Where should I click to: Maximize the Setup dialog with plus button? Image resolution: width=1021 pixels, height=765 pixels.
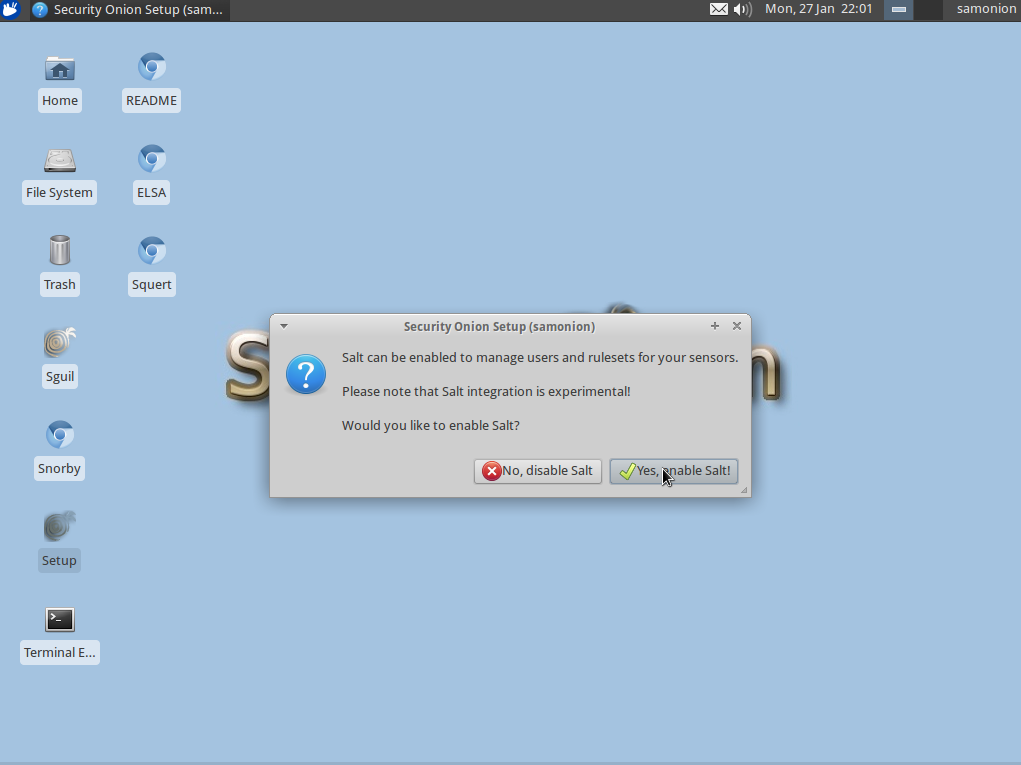(714, 326)
